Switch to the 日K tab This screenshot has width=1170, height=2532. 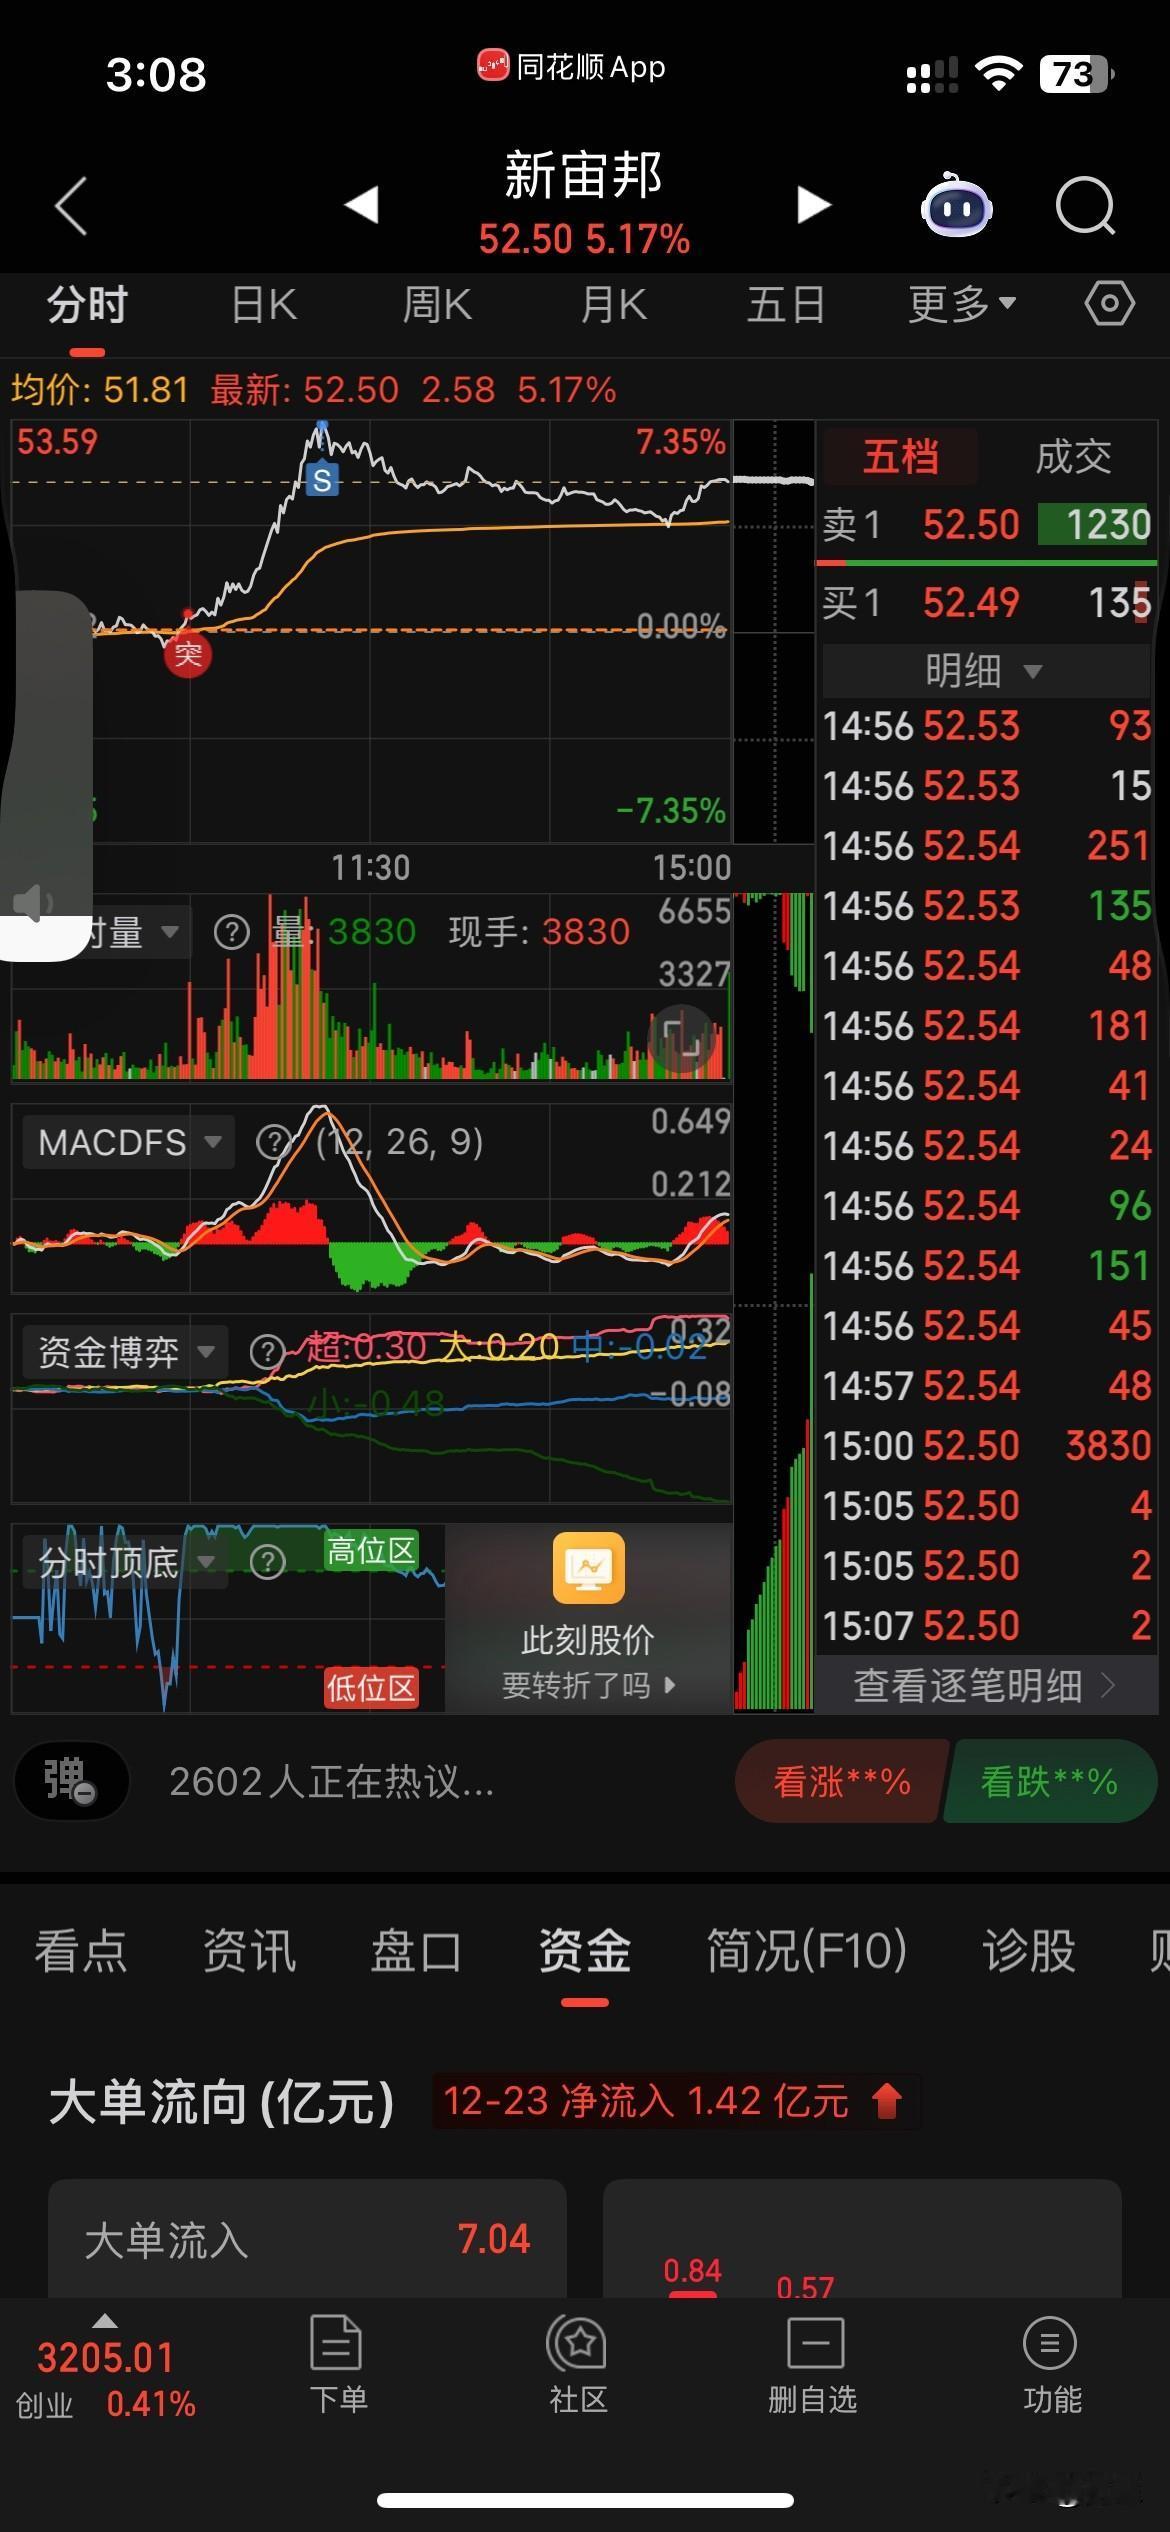coord(263,304)
